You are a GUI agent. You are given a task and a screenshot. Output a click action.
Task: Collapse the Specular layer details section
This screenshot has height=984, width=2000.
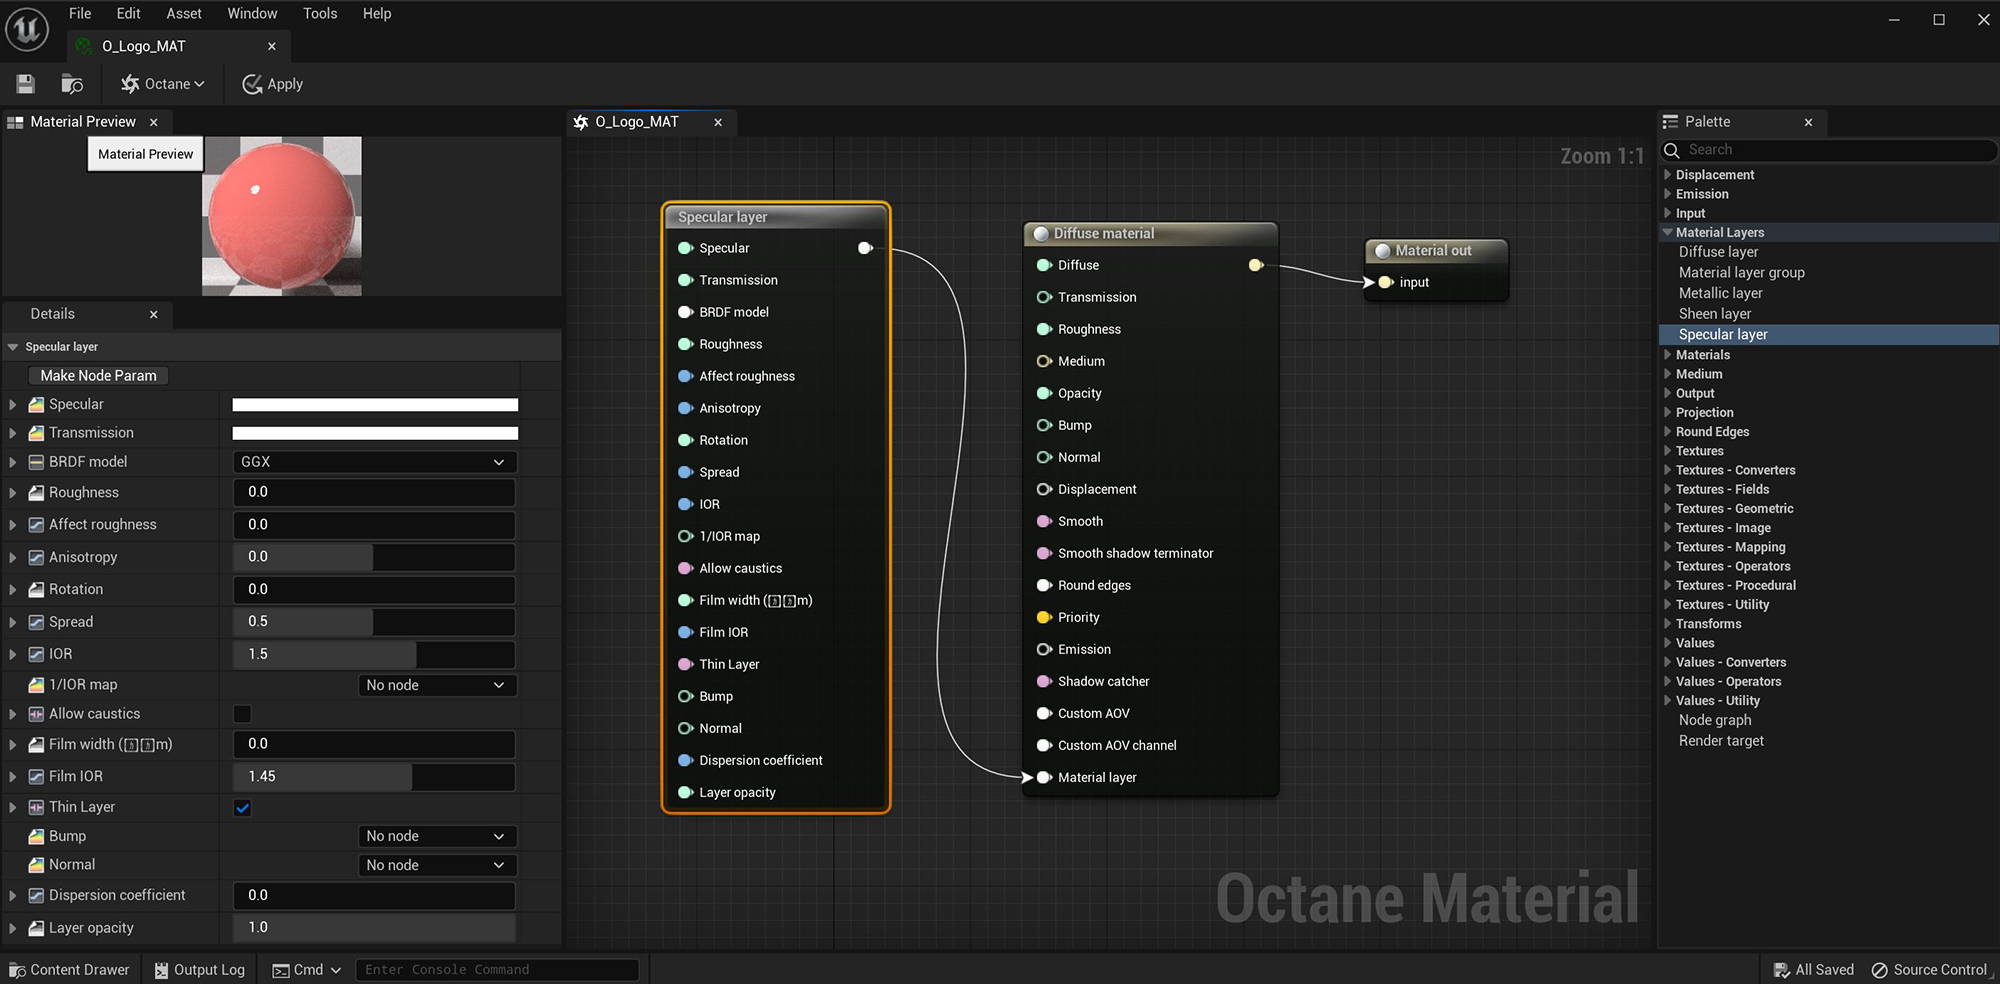pos(13,347)
